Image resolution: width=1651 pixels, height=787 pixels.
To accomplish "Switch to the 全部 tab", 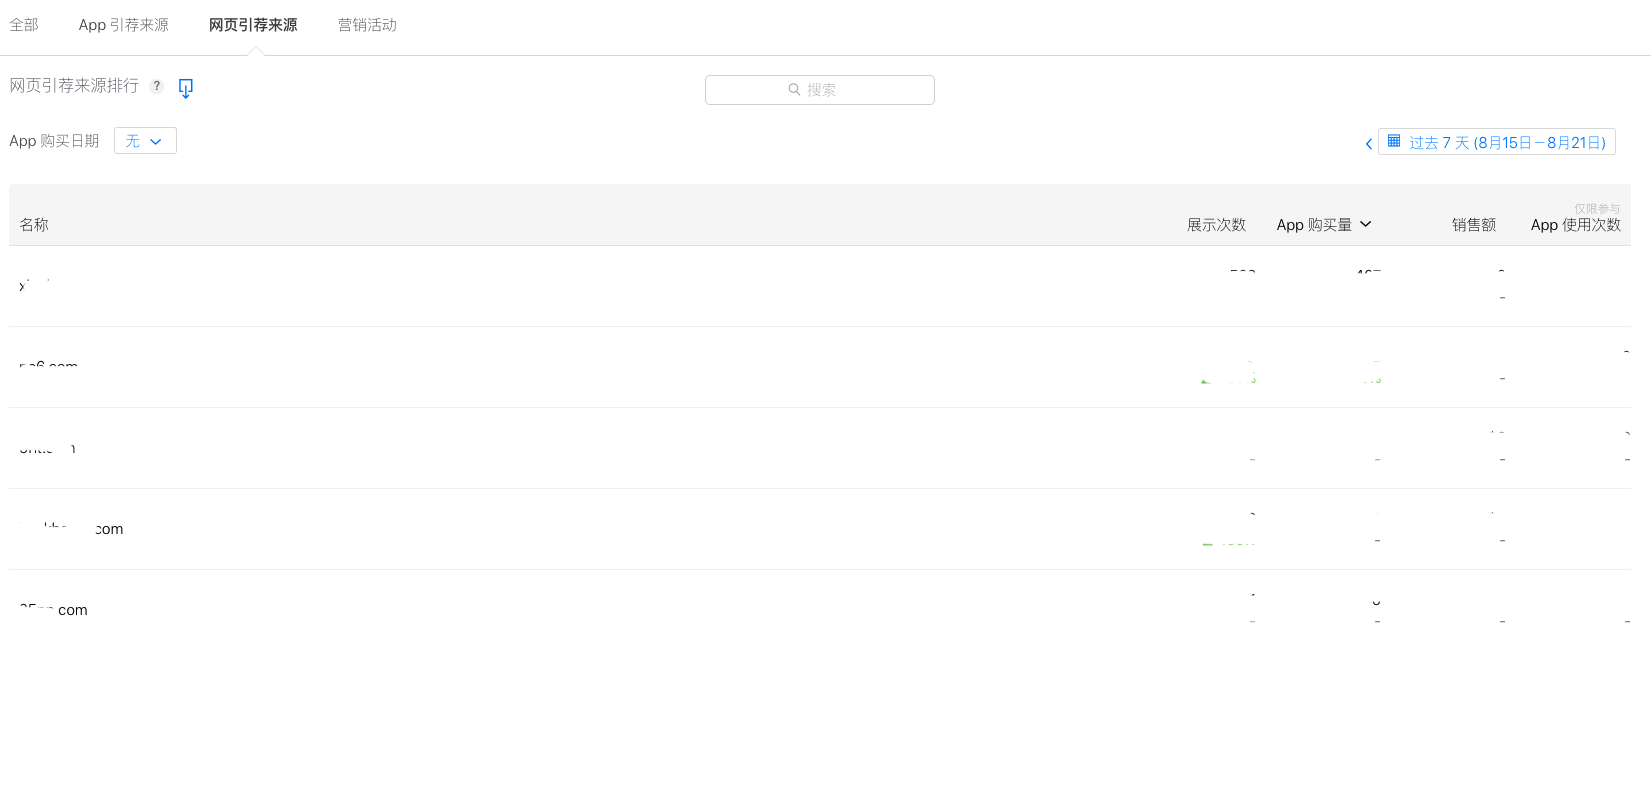I will point(24,25).
